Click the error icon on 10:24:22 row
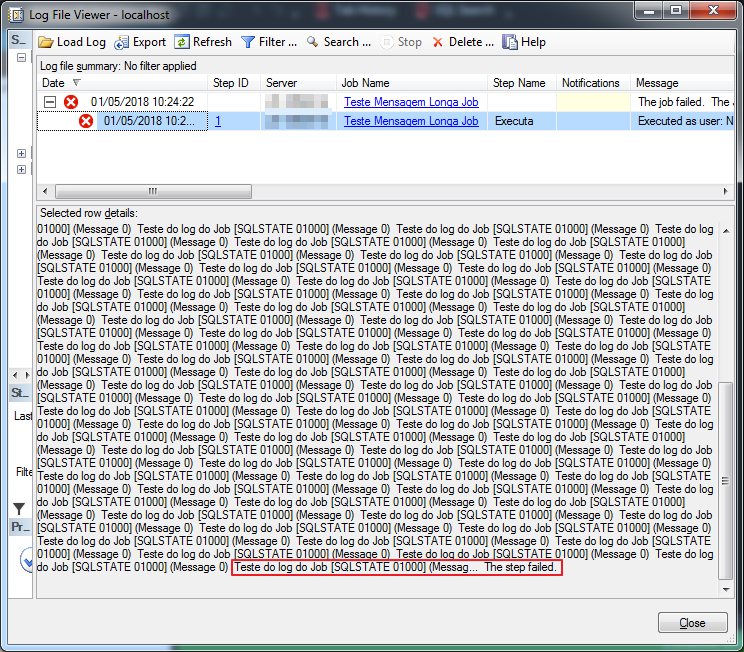Screen dimensions: 744x652 click(x=71, y=102)
